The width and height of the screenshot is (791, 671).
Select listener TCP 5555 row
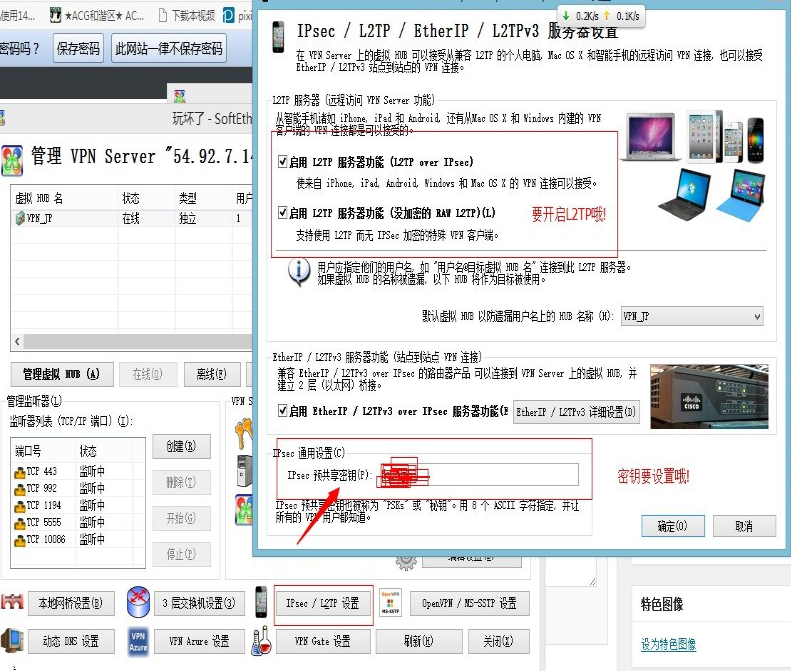point(78,523)
